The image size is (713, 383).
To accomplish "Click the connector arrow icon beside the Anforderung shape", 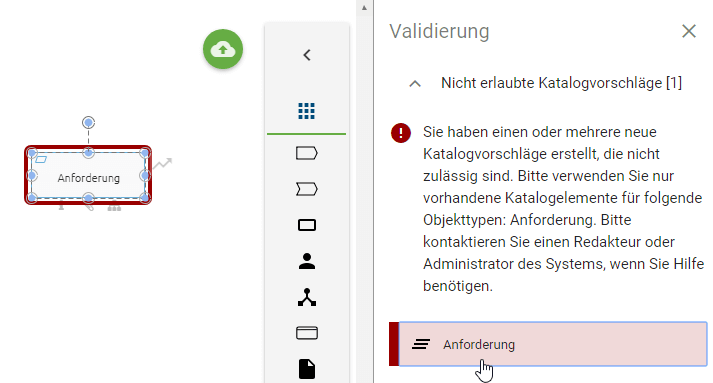I will click(162, 163).
